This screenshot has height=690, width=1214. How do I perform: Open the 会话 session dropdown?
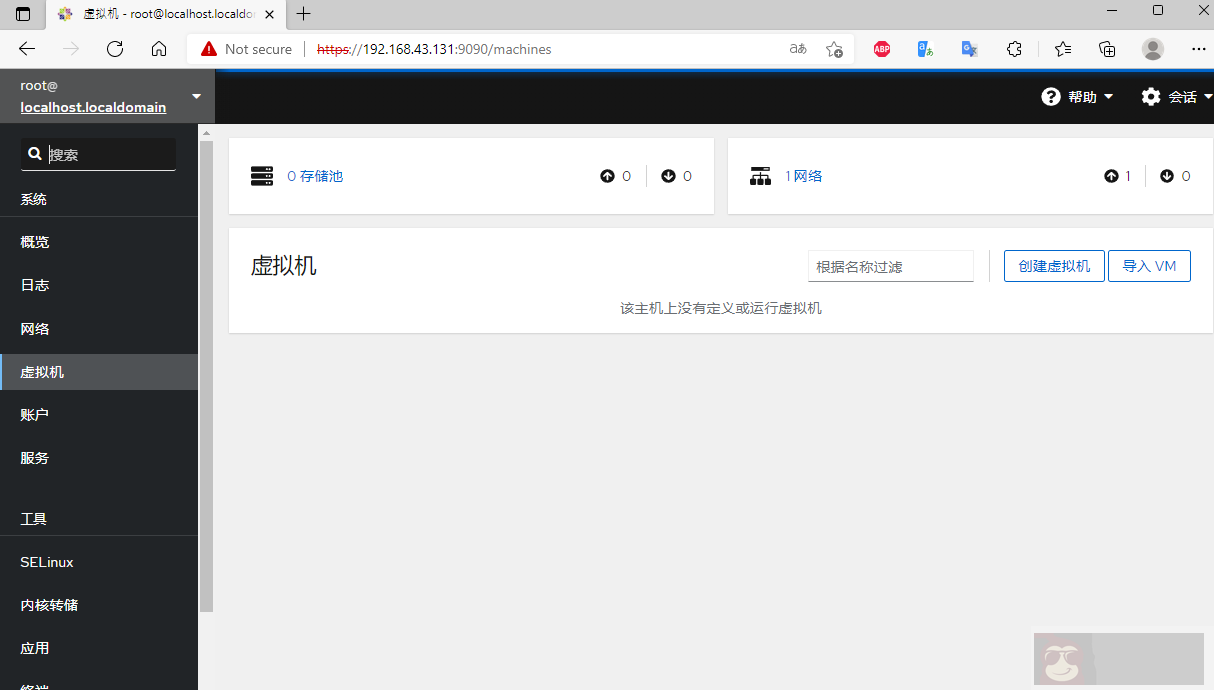click(x=1177, y=97)
